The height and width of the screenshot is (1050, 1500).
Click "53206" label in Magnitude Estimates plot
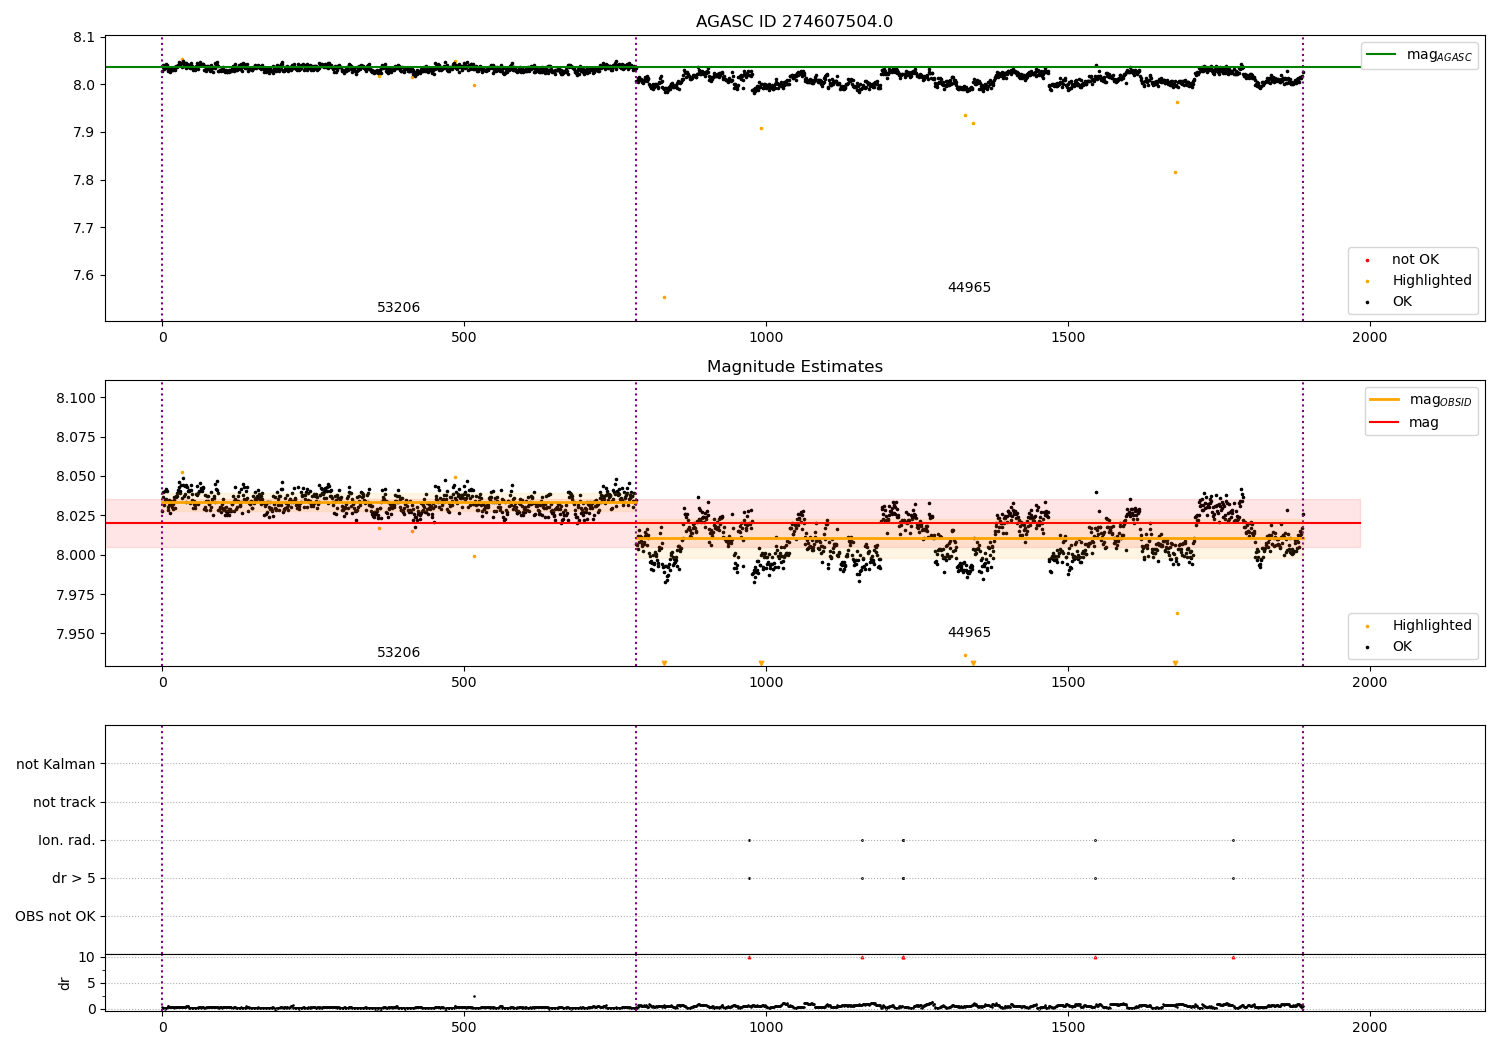(398, 653)
